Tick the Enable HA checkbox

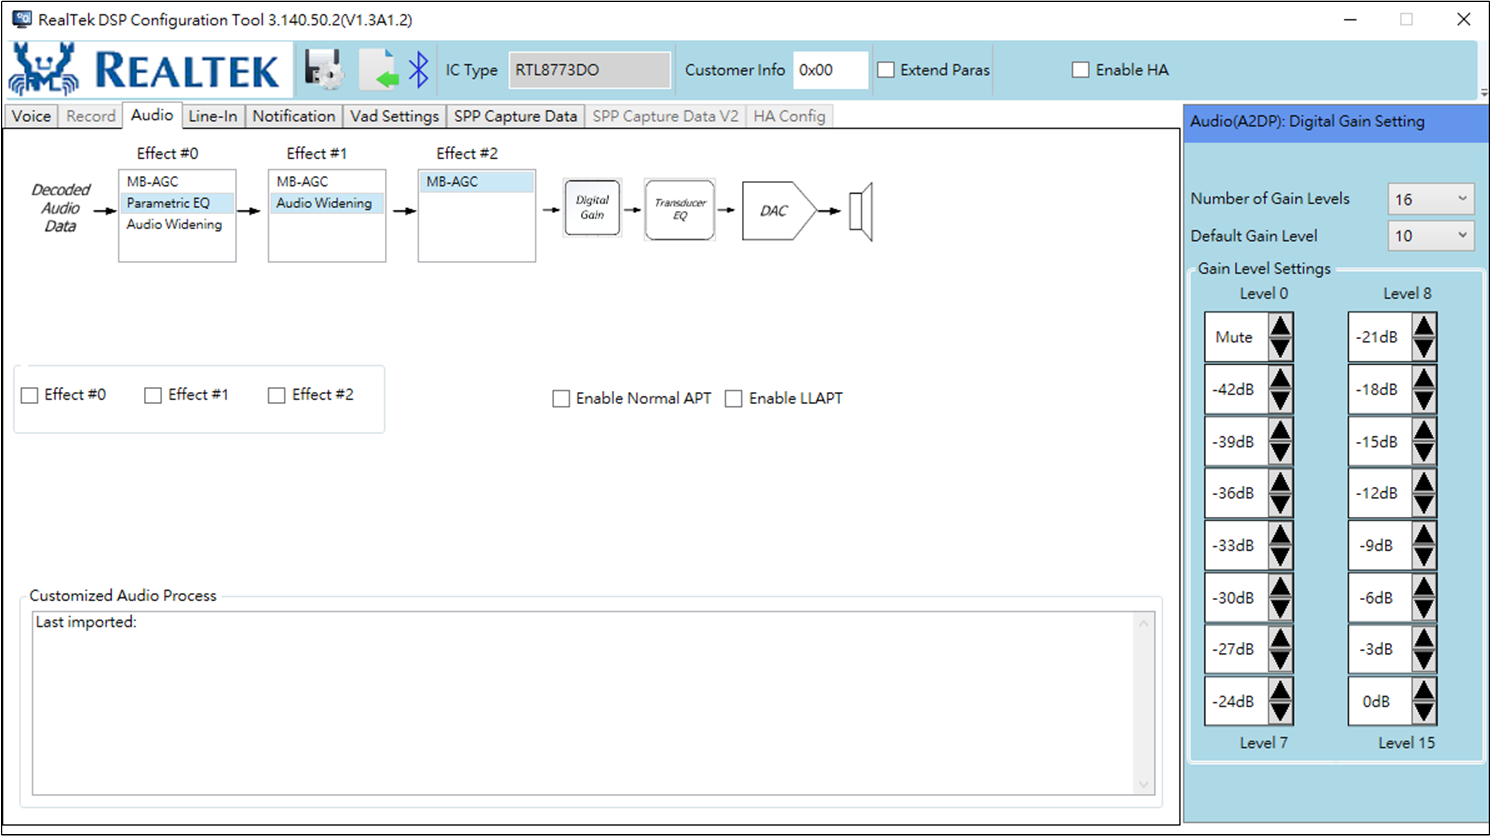(1080, 70)
